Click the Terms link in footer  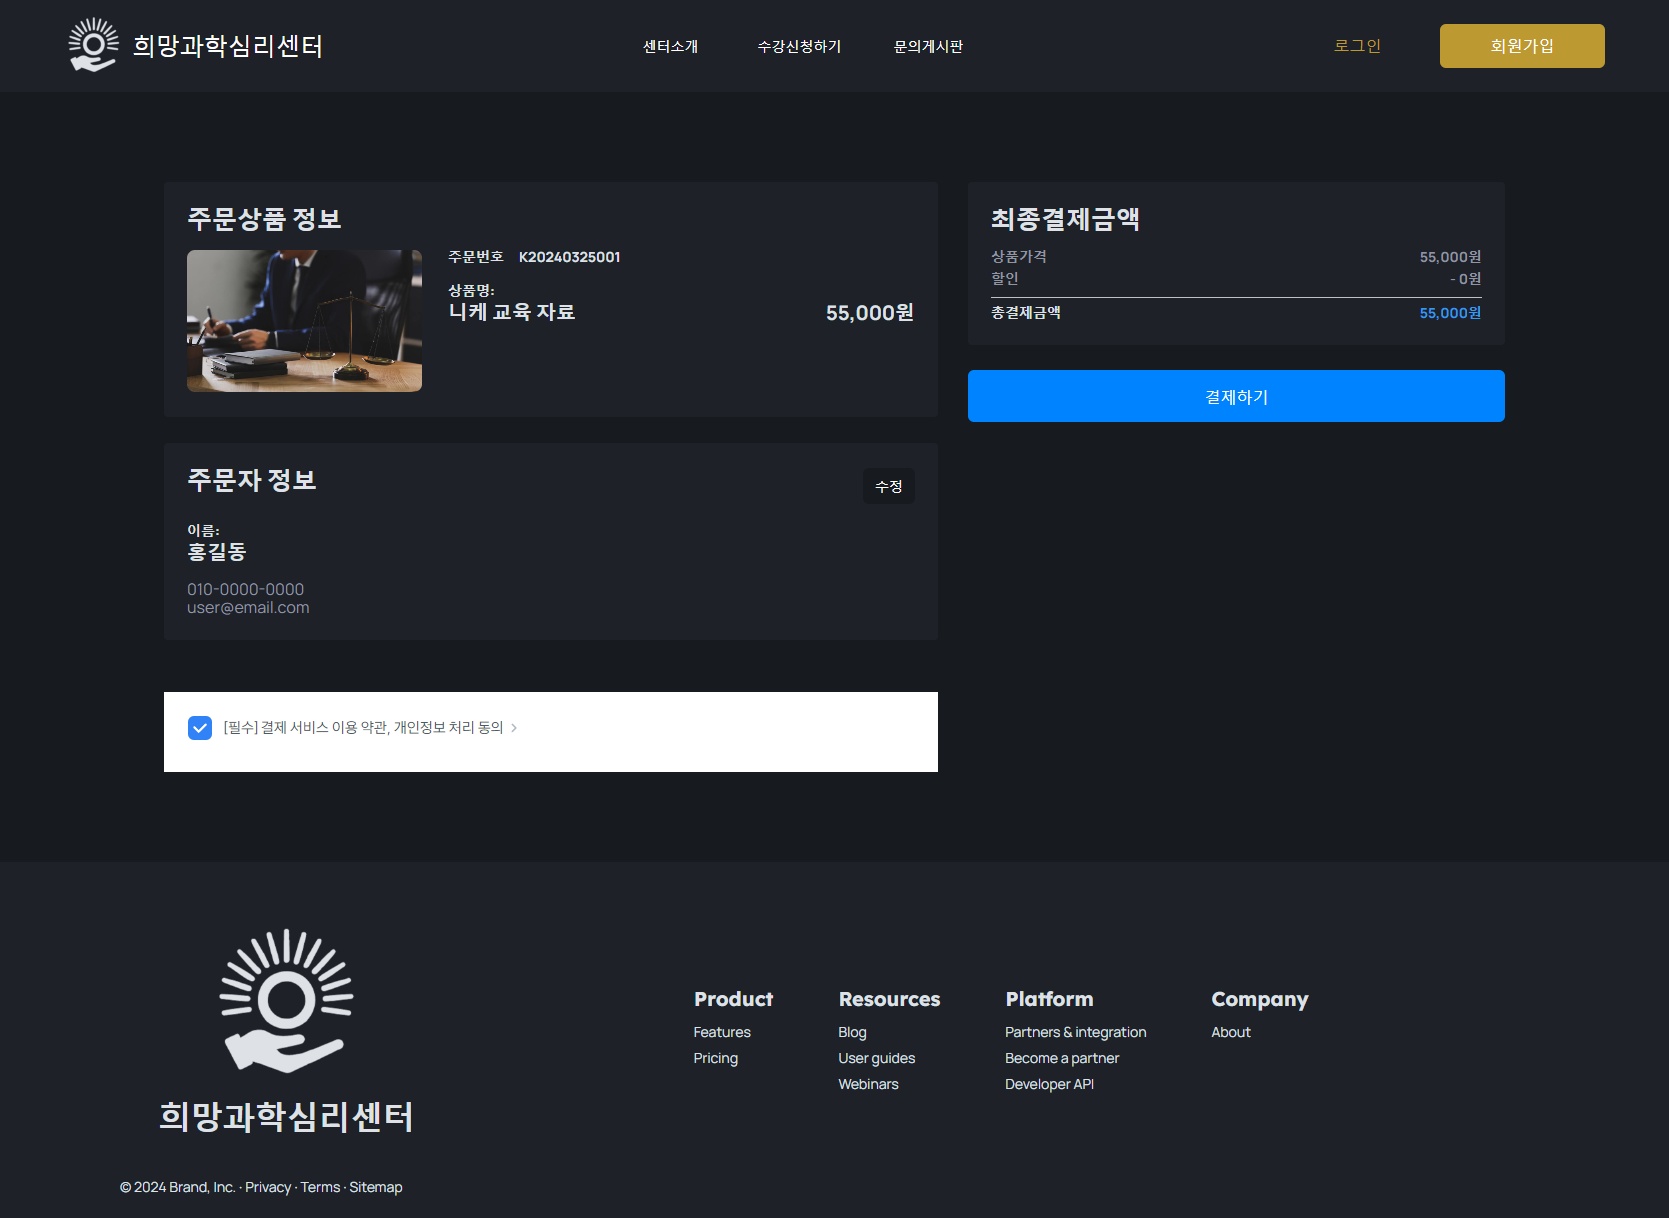tap(320, 1187)
